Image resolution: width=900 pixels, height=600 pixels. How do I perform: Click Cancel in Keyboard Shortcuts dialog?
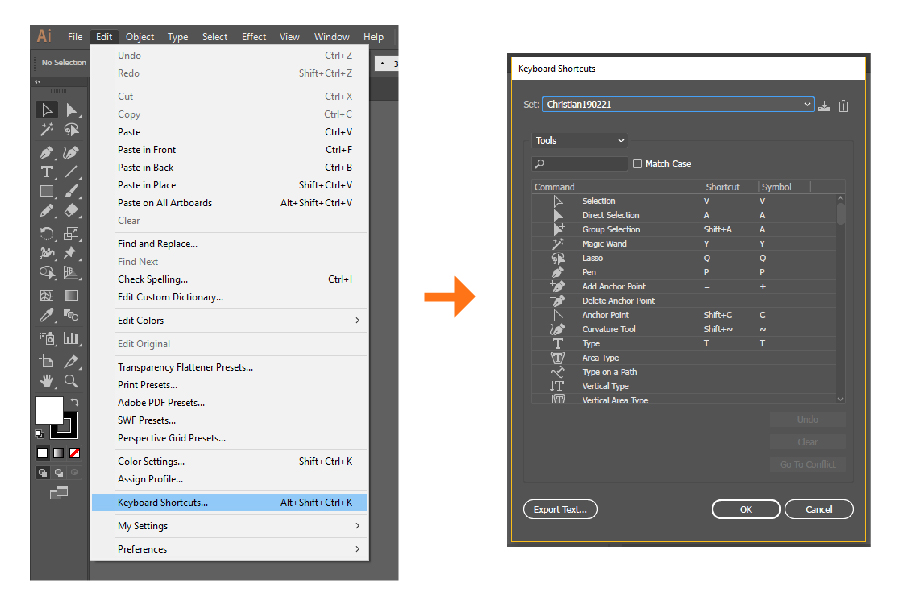pos(818,509)
